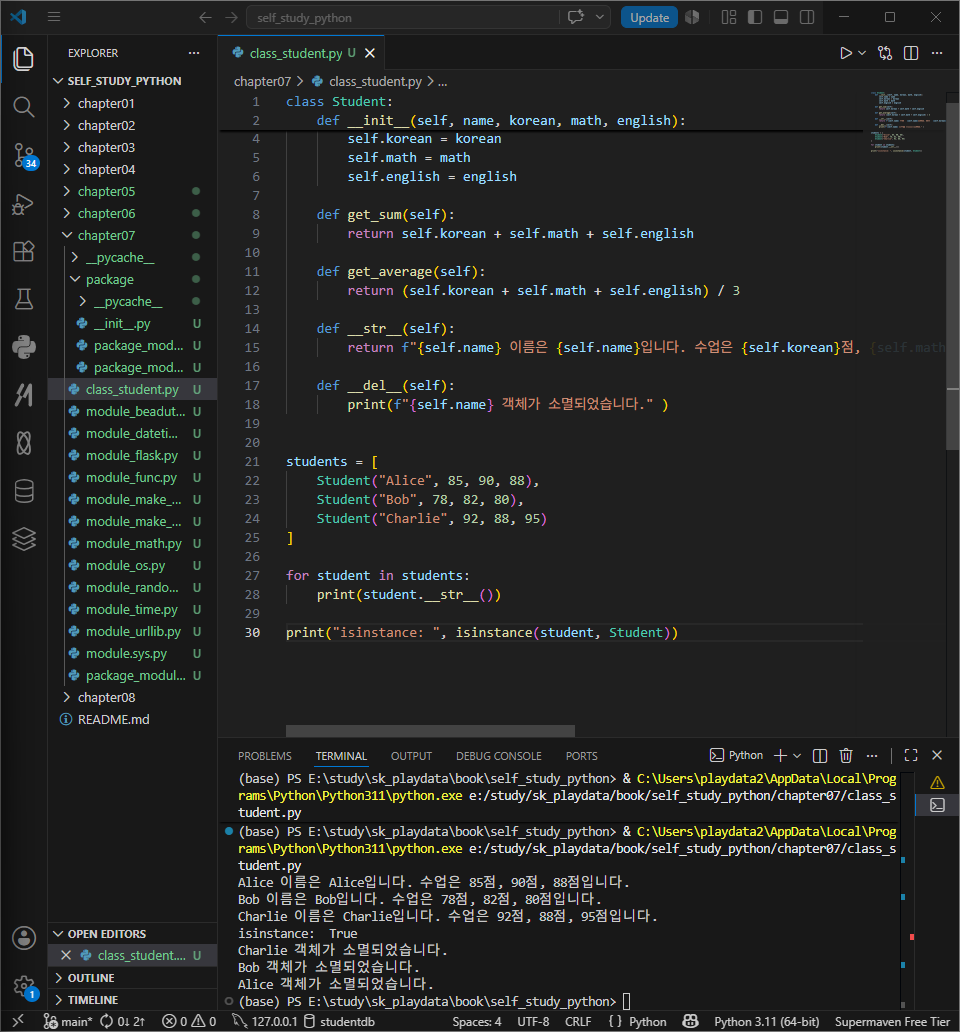960x1032 pixels.
Task: Open the Explorer view in activity bar
Action: (24, 59)
